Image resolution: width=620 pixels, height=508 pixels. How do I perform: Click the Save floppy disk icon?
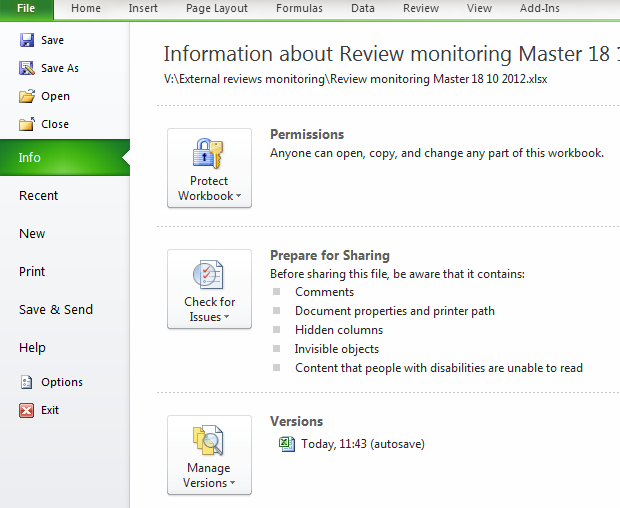27,40
